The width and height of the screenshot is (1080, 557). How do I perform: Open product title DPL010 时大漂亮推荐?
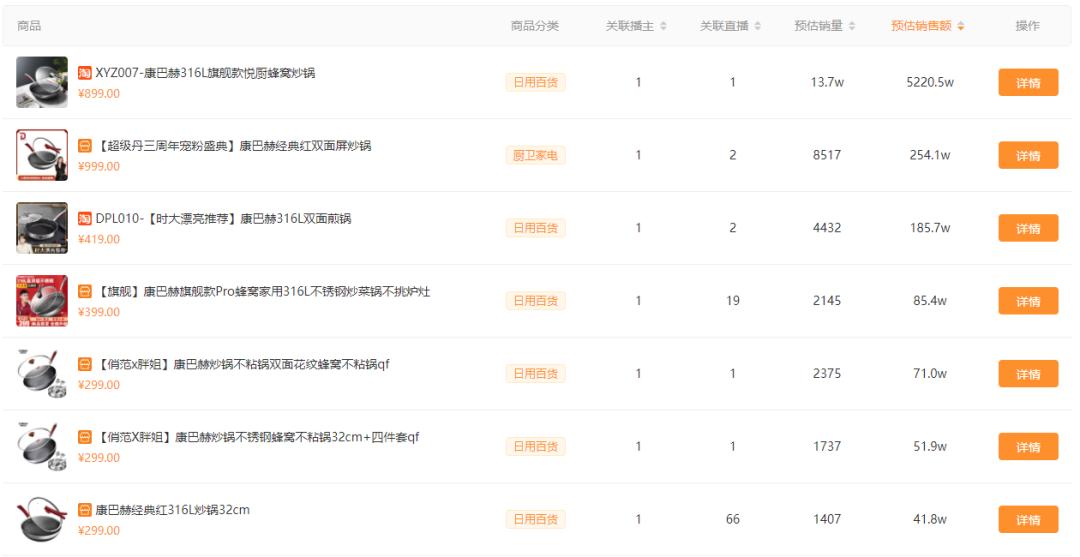pyautogui.click(x=223, y=219)
